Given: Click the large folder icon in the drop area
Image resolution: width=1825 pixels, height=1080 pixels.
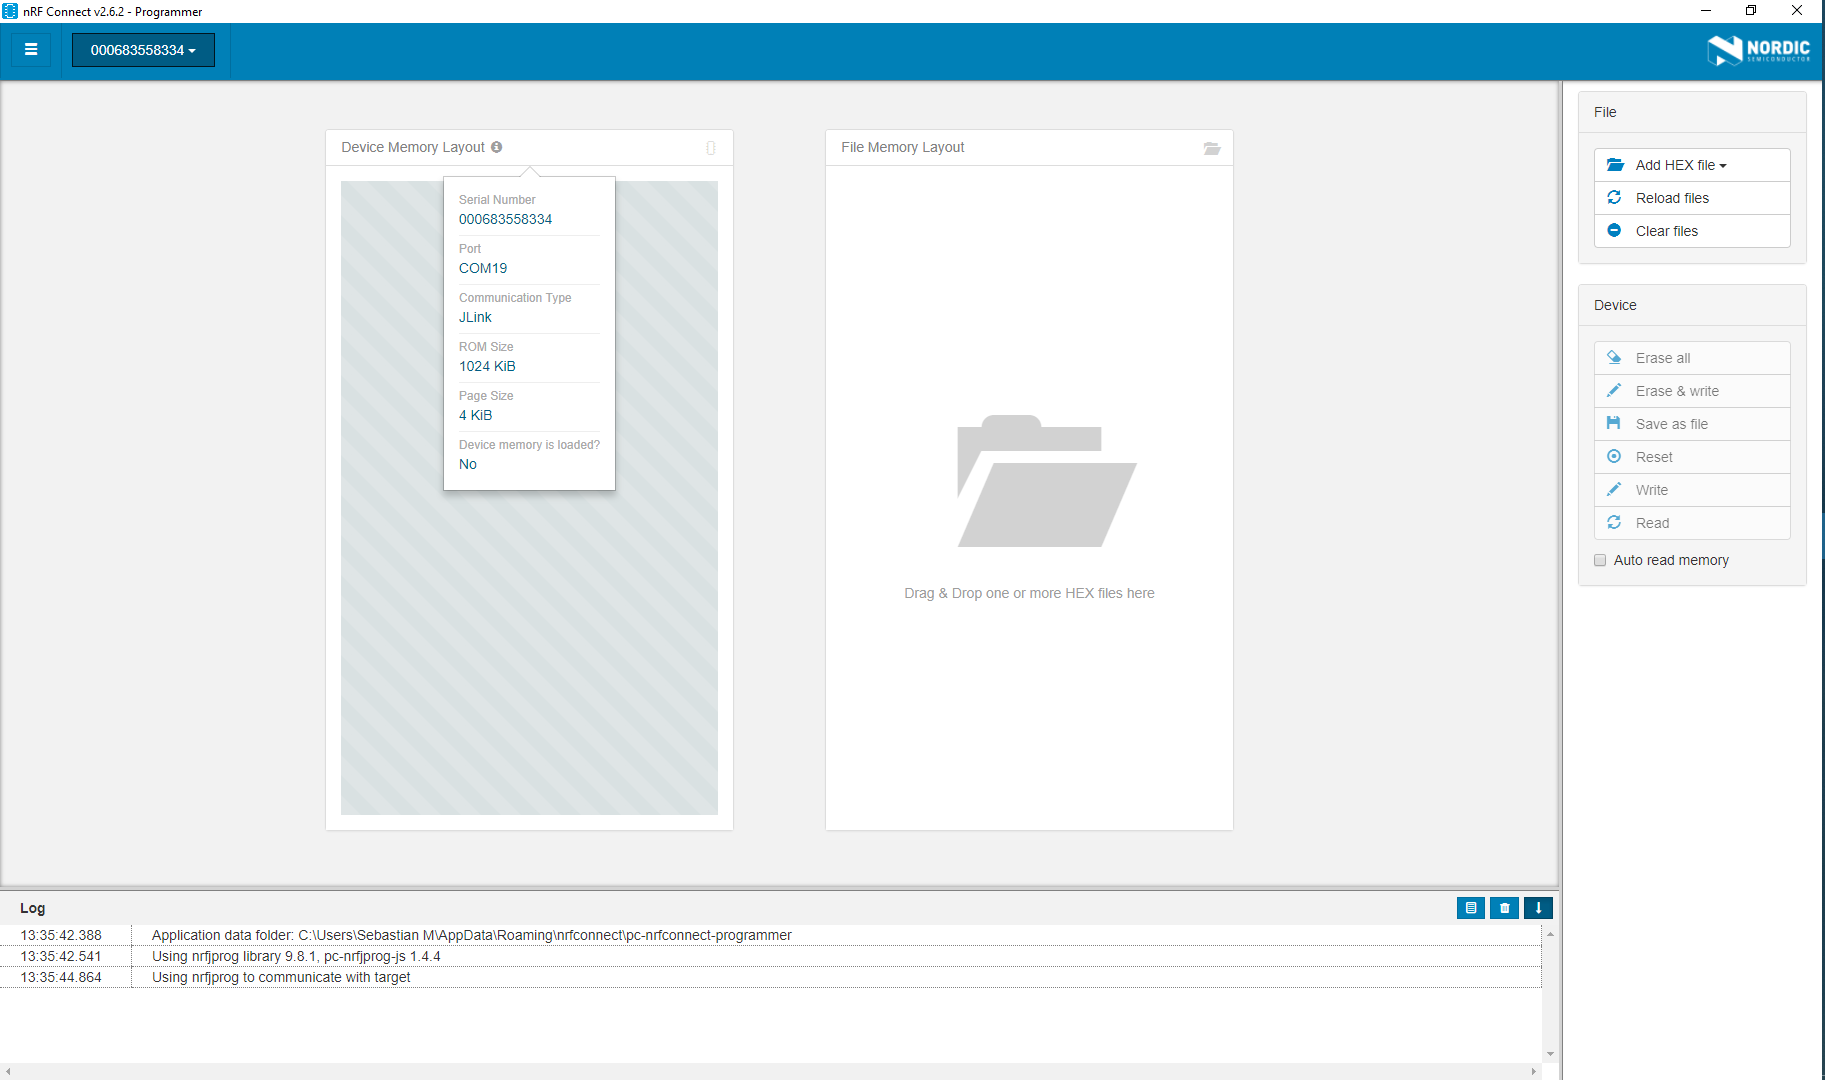Looking at the screenshot, I should pos(1046,481).
